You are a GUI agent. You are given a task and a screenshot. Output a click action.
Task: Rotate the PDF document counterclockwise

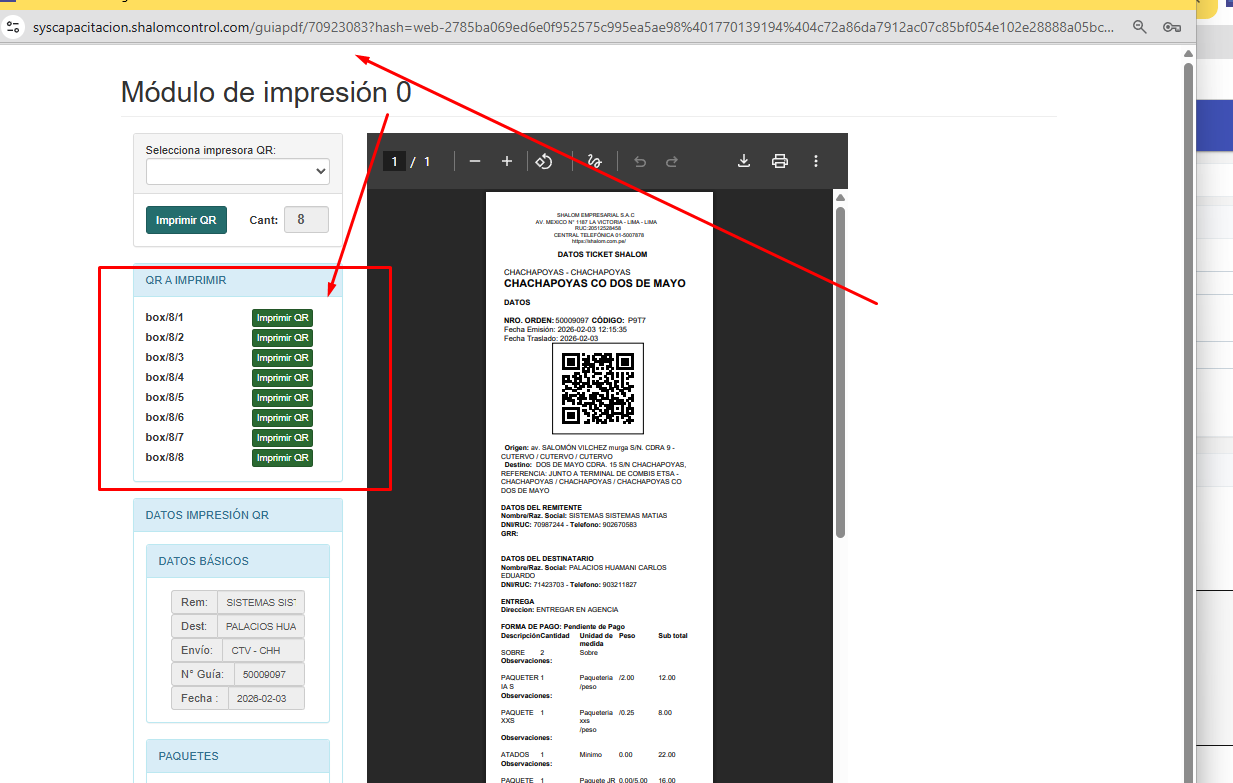click(x=544, y=161)
